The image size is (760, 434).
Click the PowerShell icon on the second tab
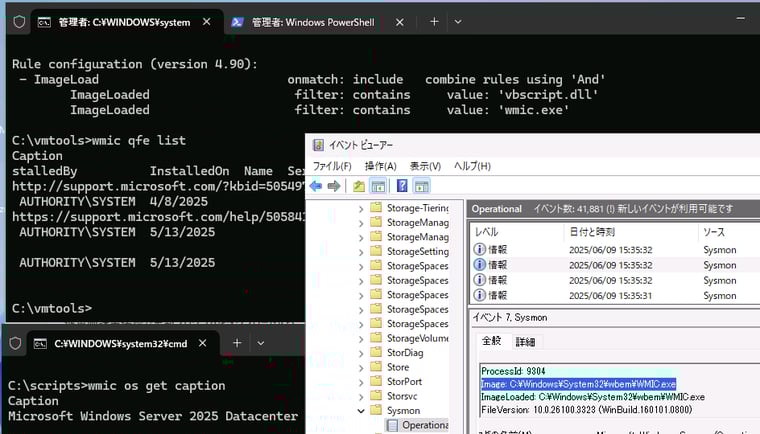click(237, 22)
